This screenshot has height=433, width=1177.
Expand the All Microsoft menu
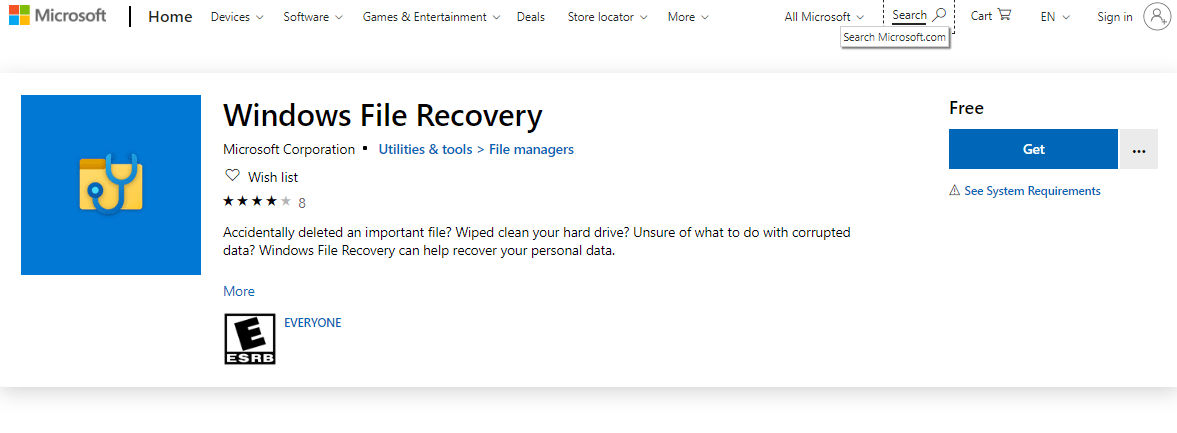[825, 17]
